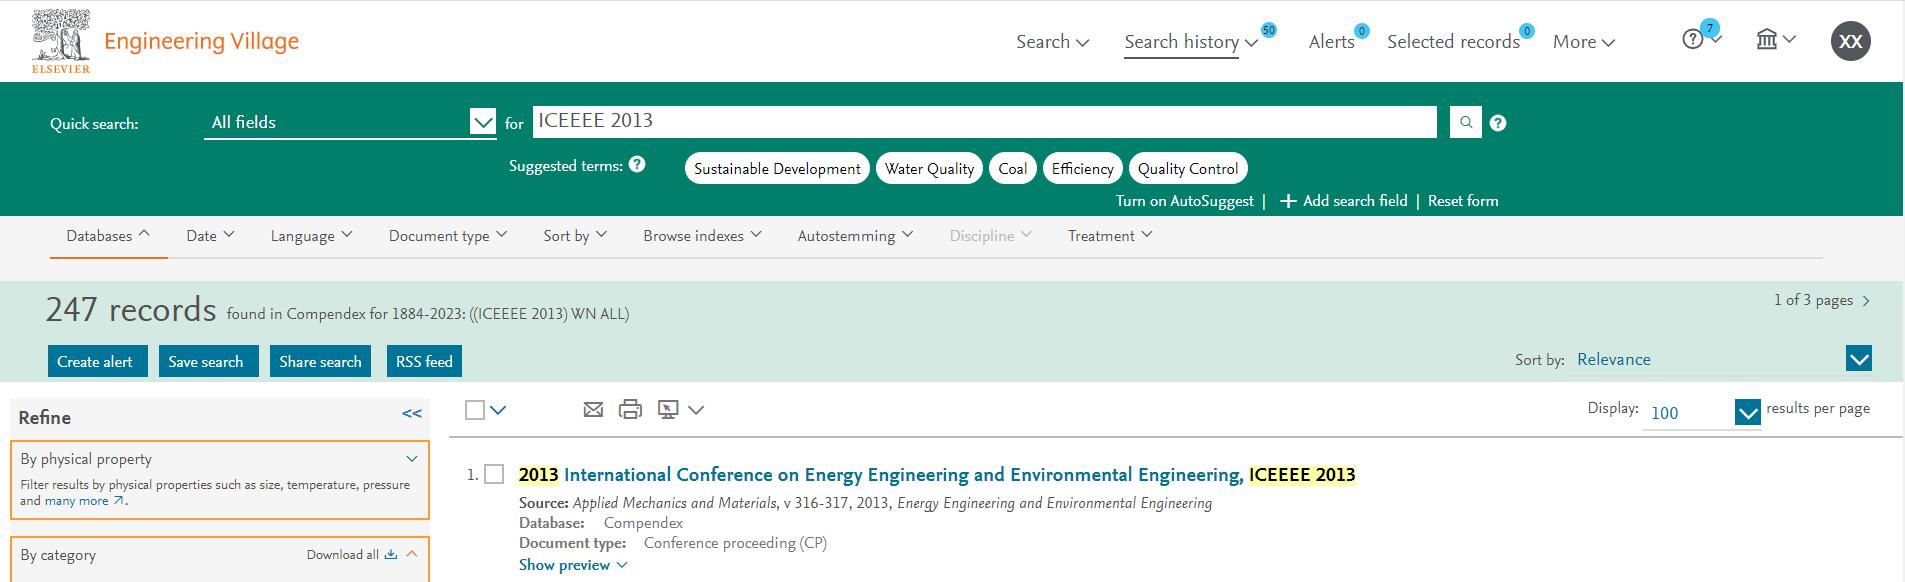Open the Databases tab
Screen dimensions: 1905x582
click(108, 236)
